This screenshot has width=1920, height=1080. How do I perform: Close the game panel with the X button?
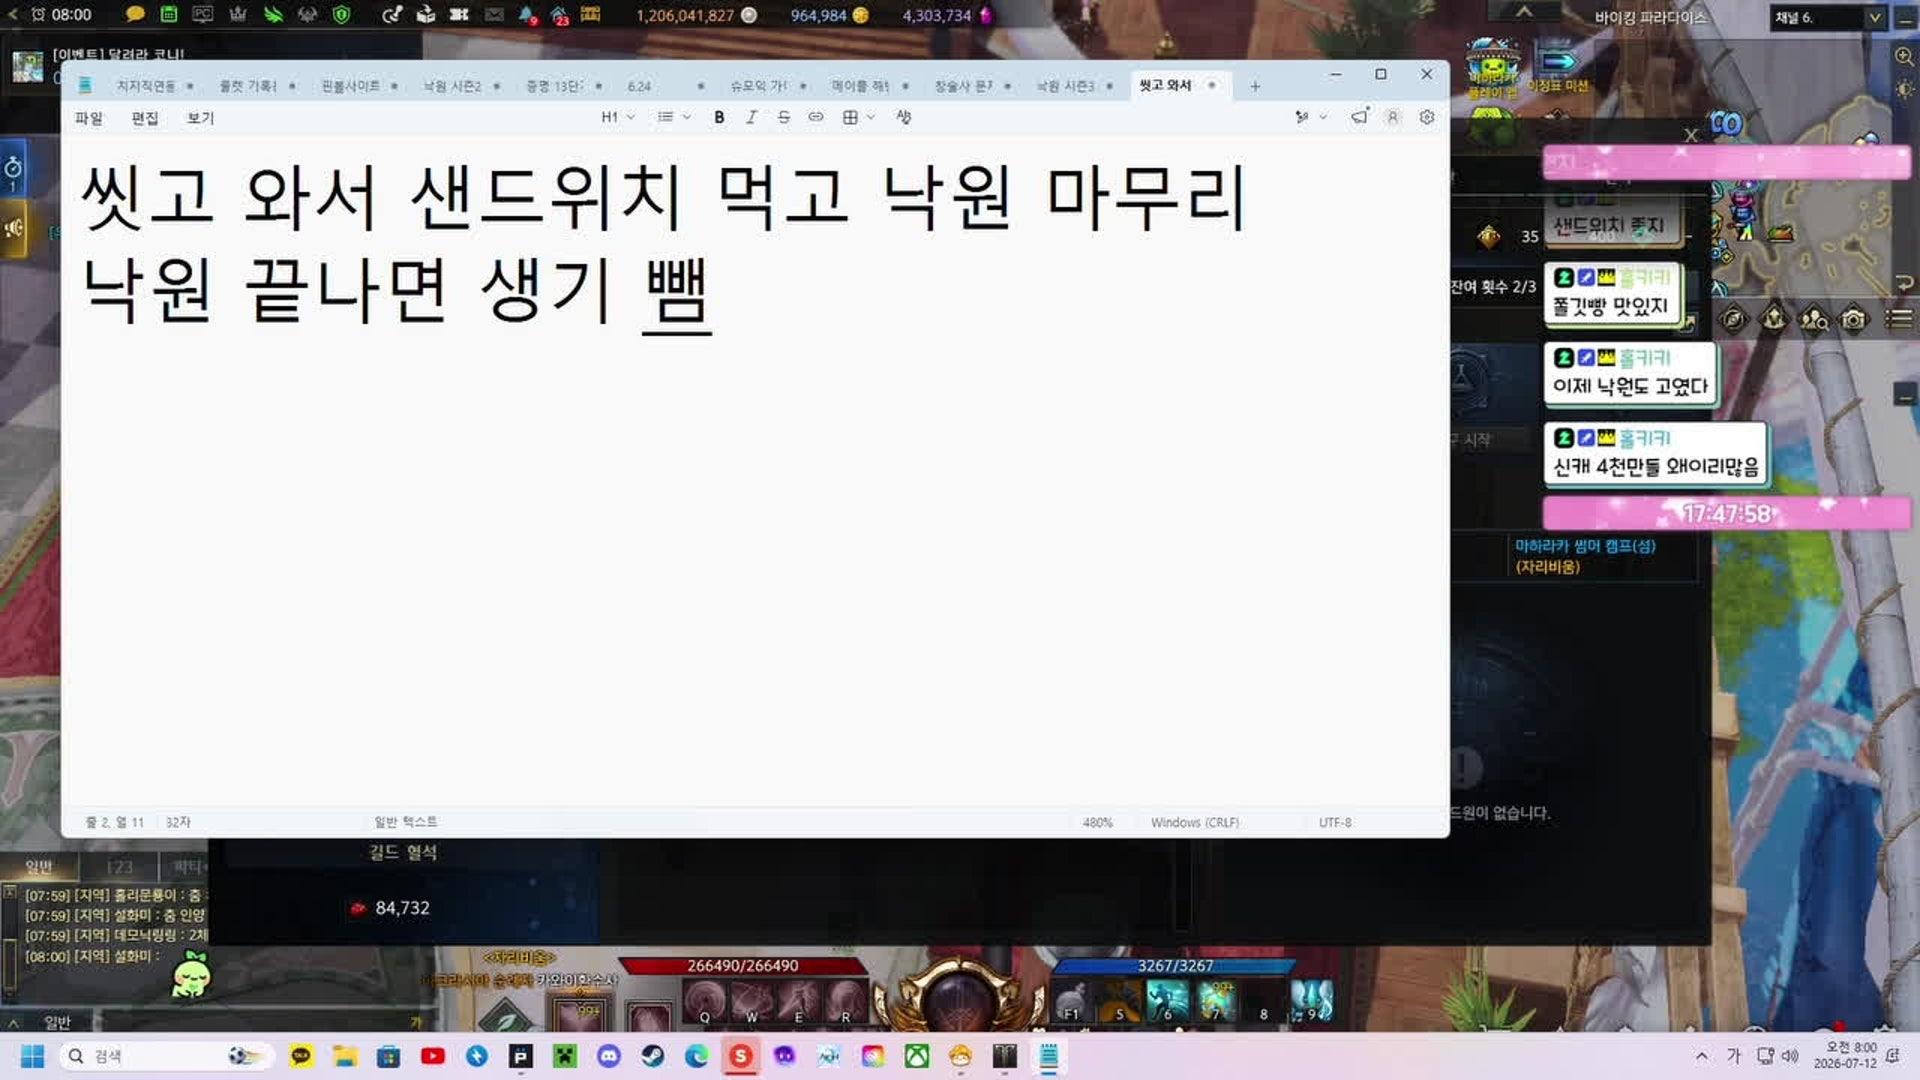point(1691,135)
